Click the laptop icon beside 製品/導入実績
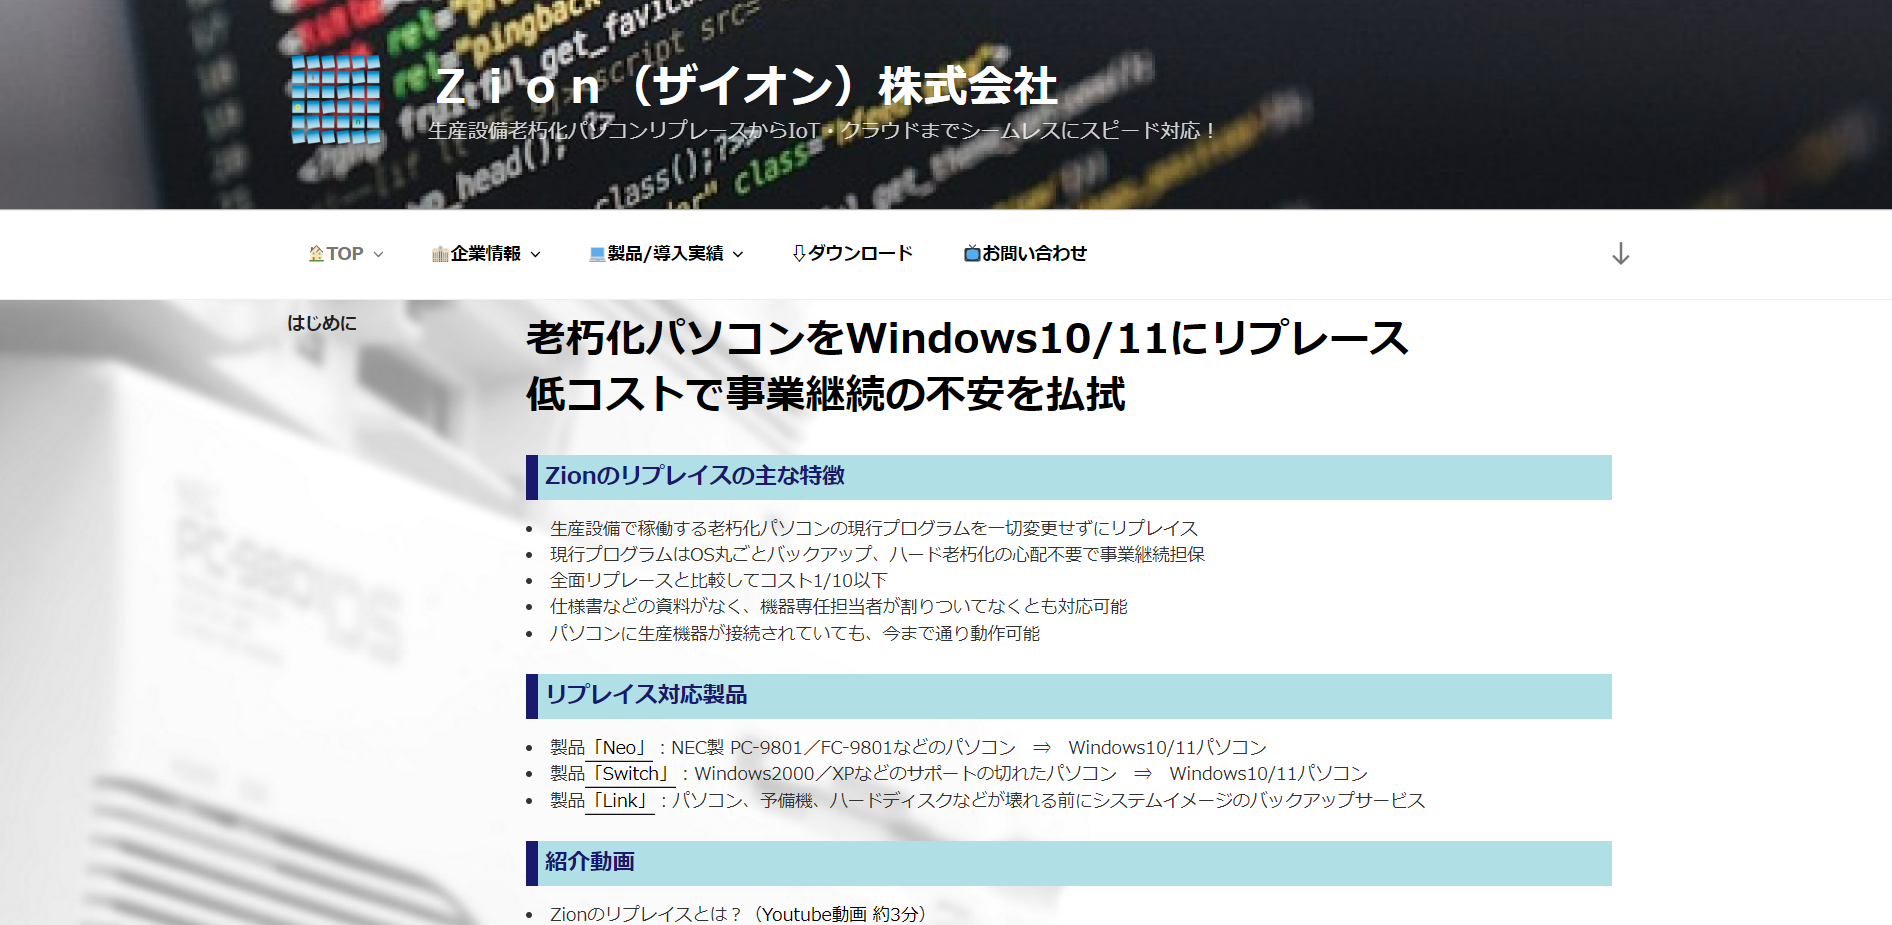This screenshot has width=1892, height=925. point(597,254)
